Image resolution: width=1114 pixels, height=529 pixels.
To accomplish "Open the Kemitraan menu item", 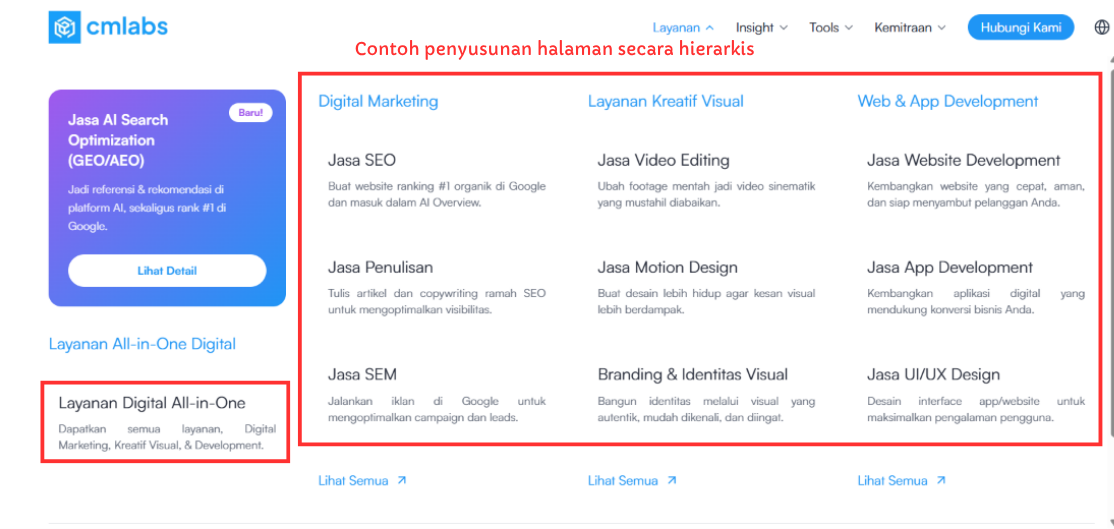I will tap(903, 28).
